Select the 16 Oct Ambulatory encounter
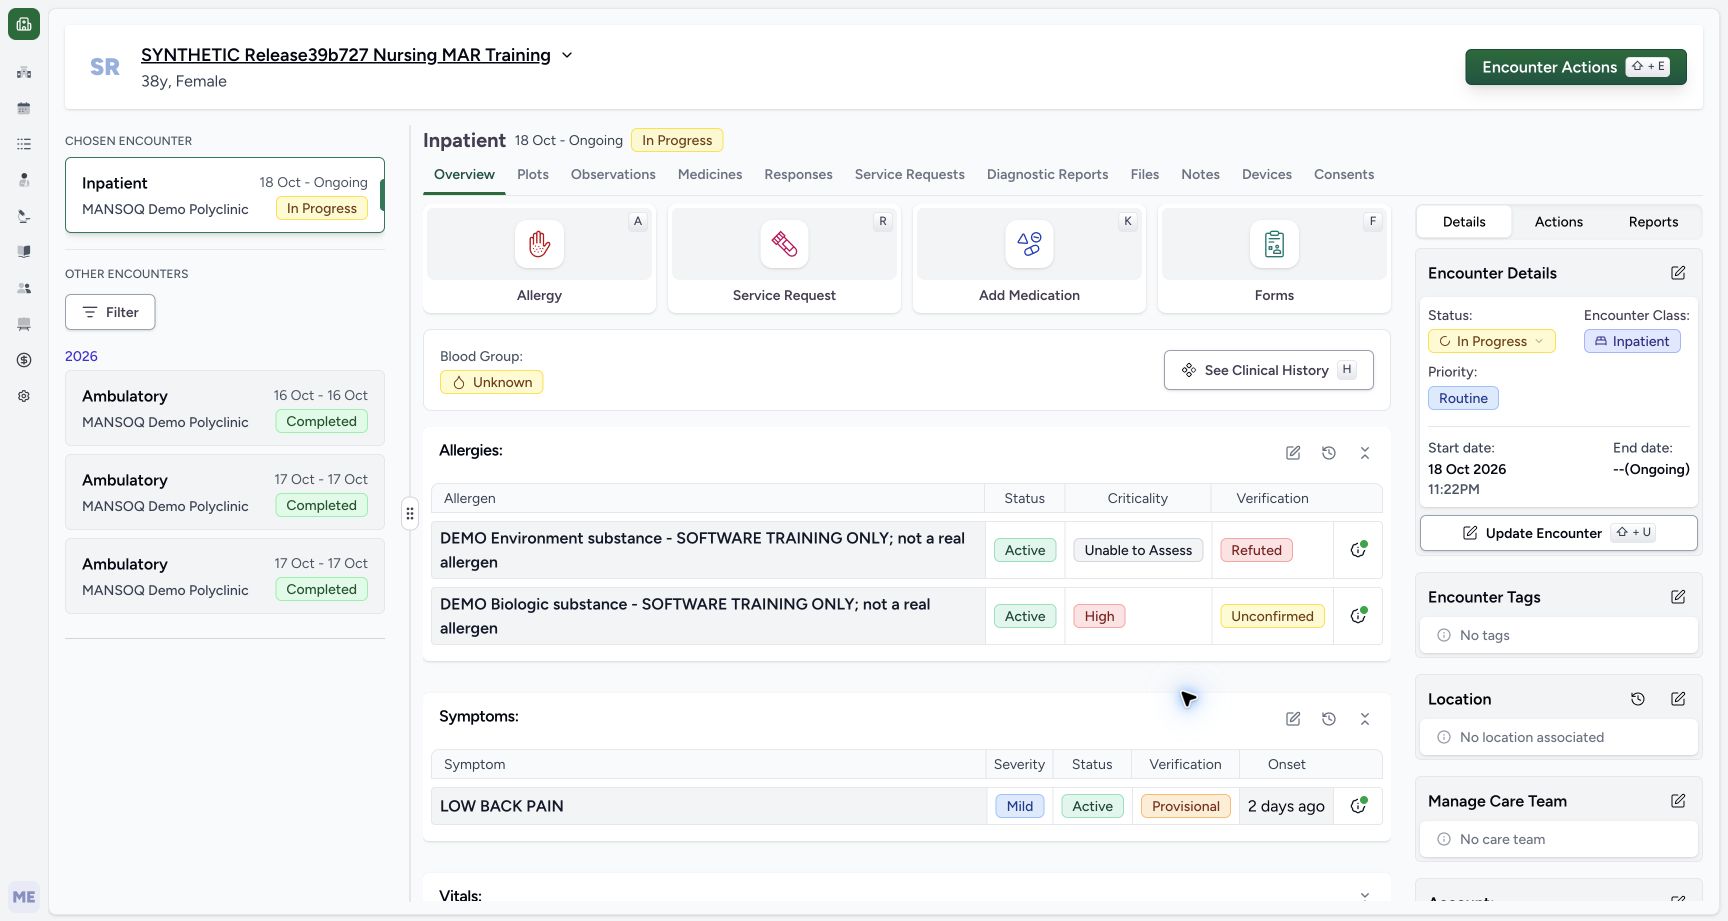This screenshot has height=921, width=1728. tap(225, 408)
